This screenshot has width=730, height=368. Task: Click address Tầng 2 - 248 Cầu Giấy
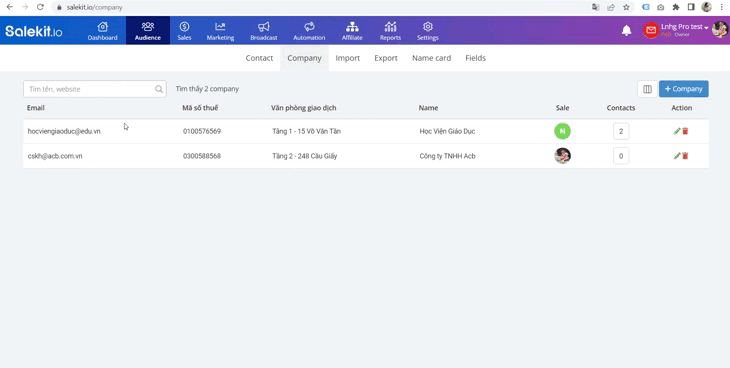pos(304,156)
